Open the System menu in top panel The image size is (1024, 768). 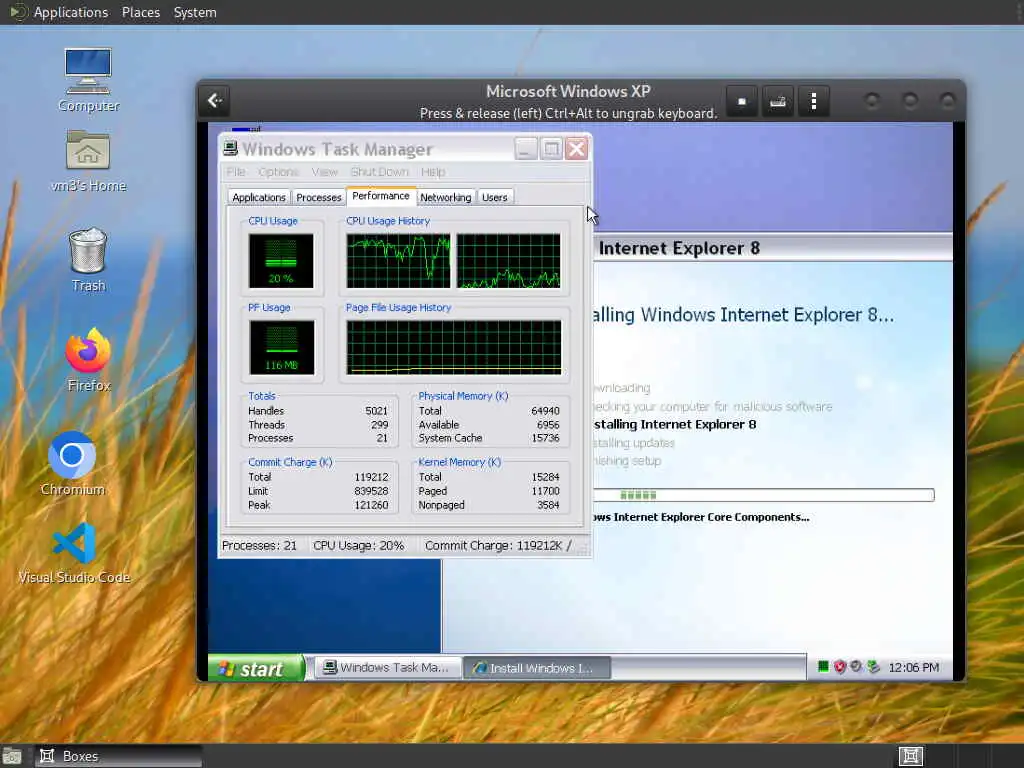click(x=195, y=12)
